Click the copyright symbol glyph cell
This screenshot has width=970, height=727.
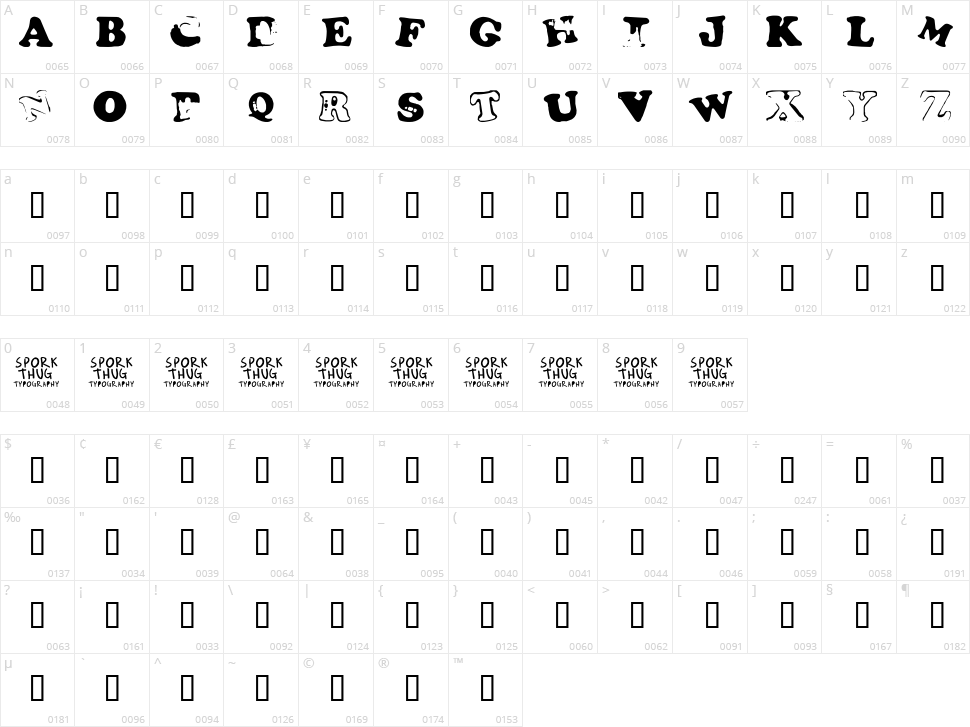point(336,687)
